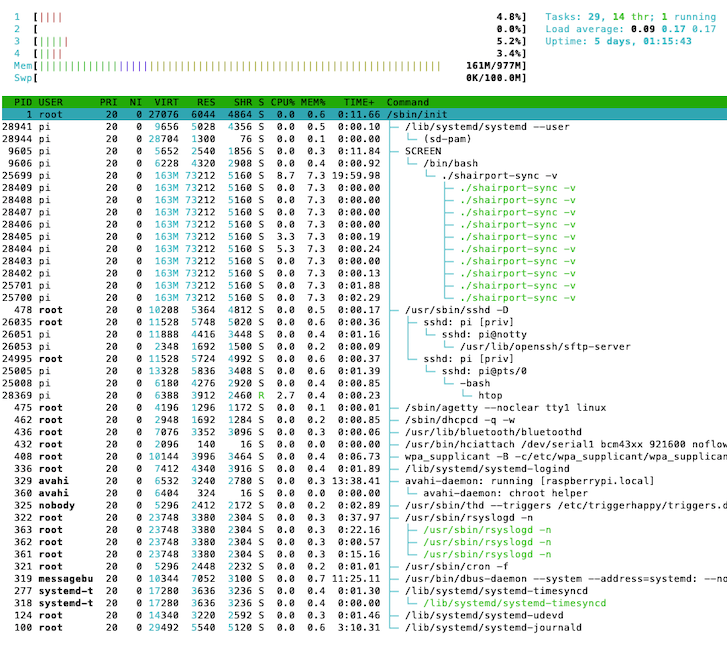Viewport: 727px width, 656px height.
Task: Click the 161M/977M memory value
Action: pyautogui.click(x=493, y=66)
